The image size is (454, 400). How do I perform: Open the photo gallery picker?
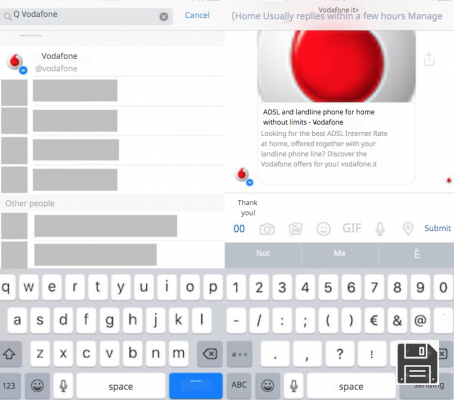[295, 229]
